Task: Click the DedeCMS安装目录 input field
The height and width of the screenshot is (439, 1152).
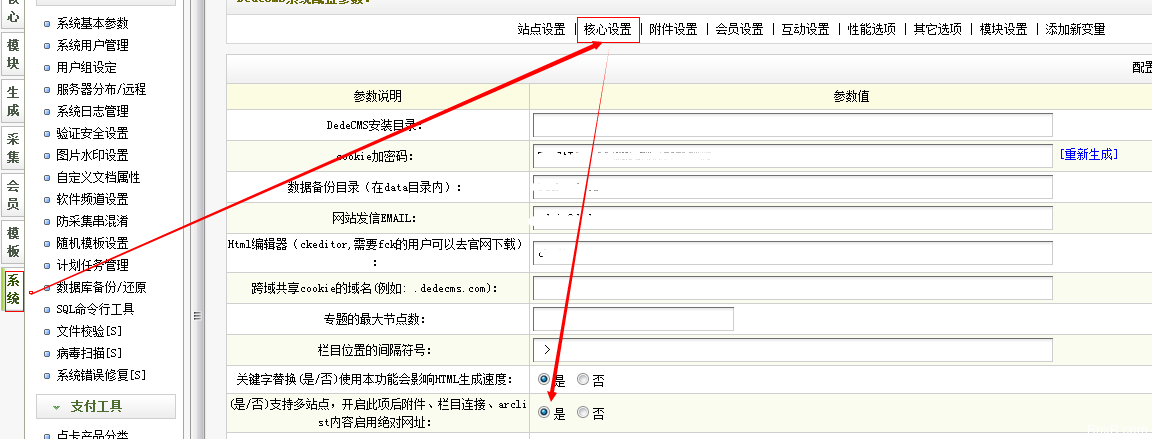Action: 792,125
